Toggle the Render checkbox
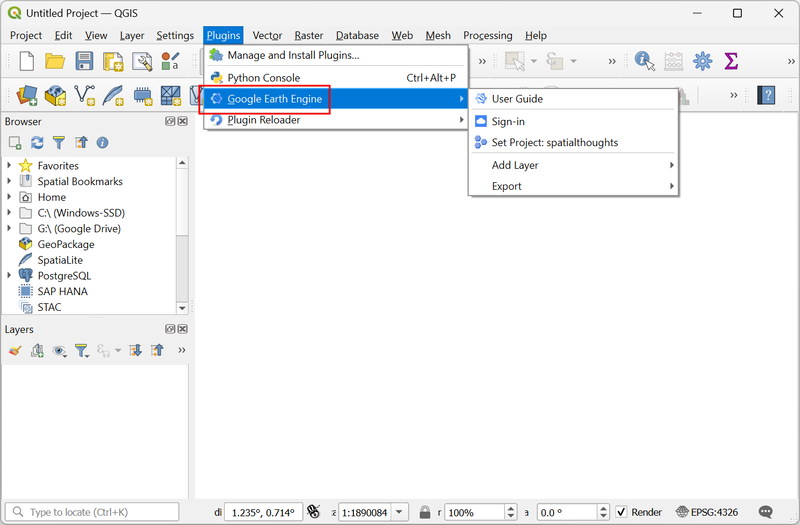 click(x=621, y=512)
